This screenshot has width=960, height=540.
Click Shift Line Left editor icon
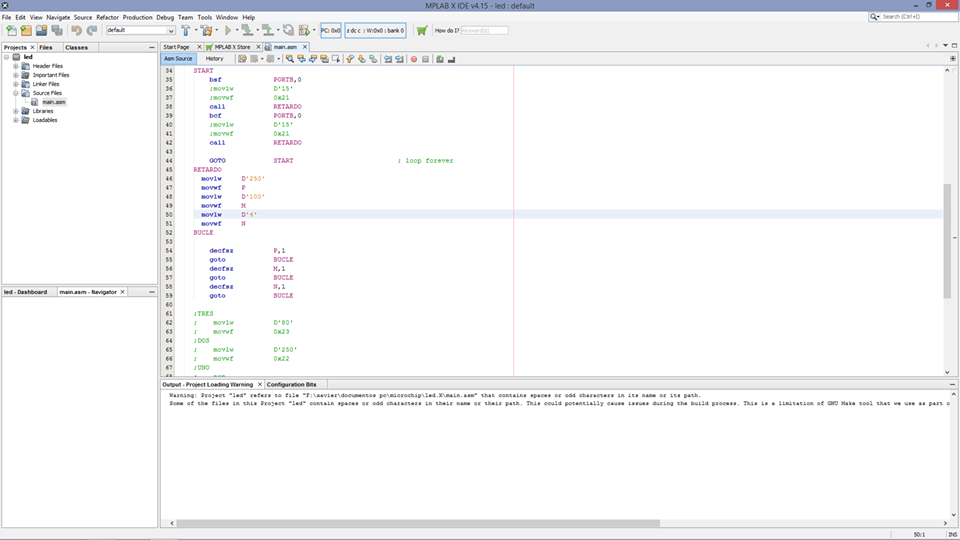coord(388,59)
